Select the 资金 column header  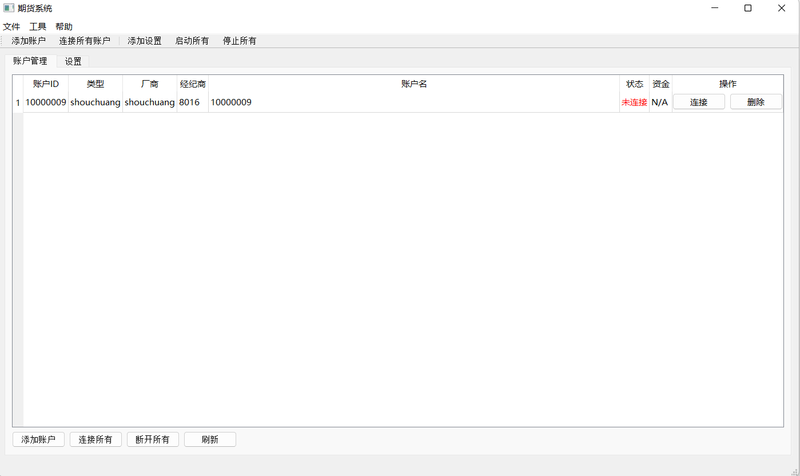coord(661,84)
